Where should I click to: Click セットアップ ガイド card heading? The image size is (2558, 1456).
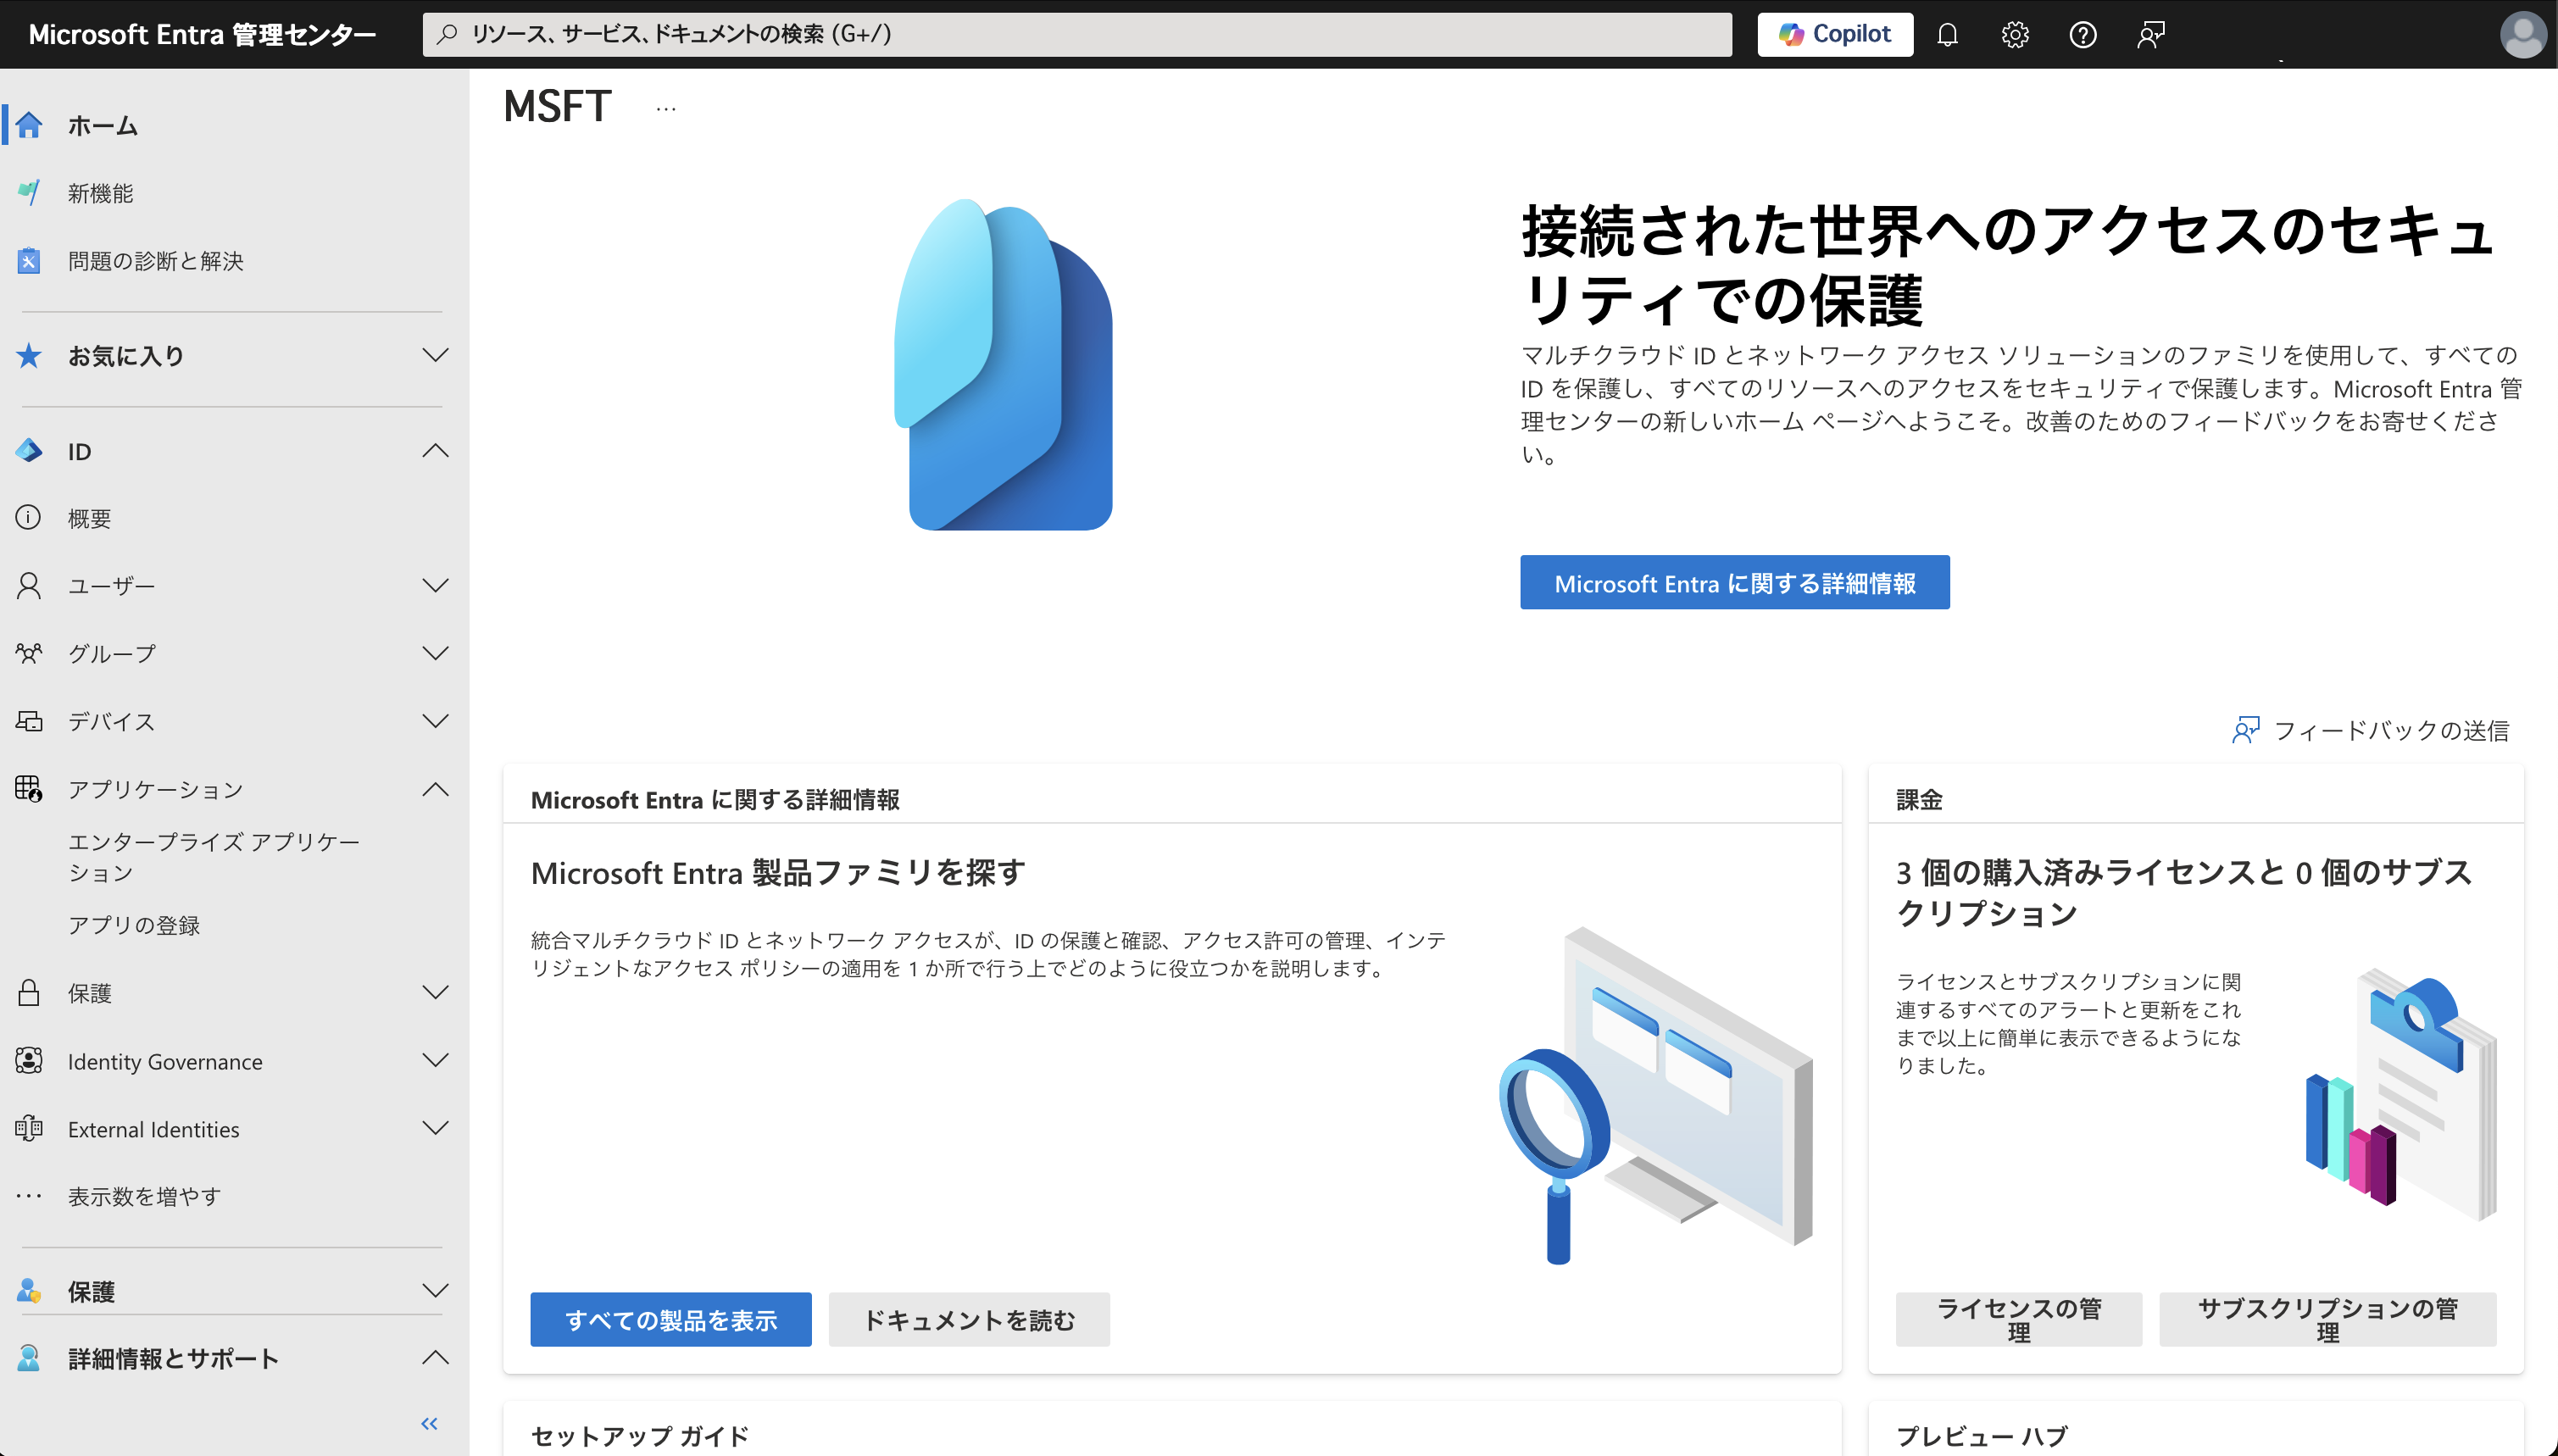click(640, 1436)
